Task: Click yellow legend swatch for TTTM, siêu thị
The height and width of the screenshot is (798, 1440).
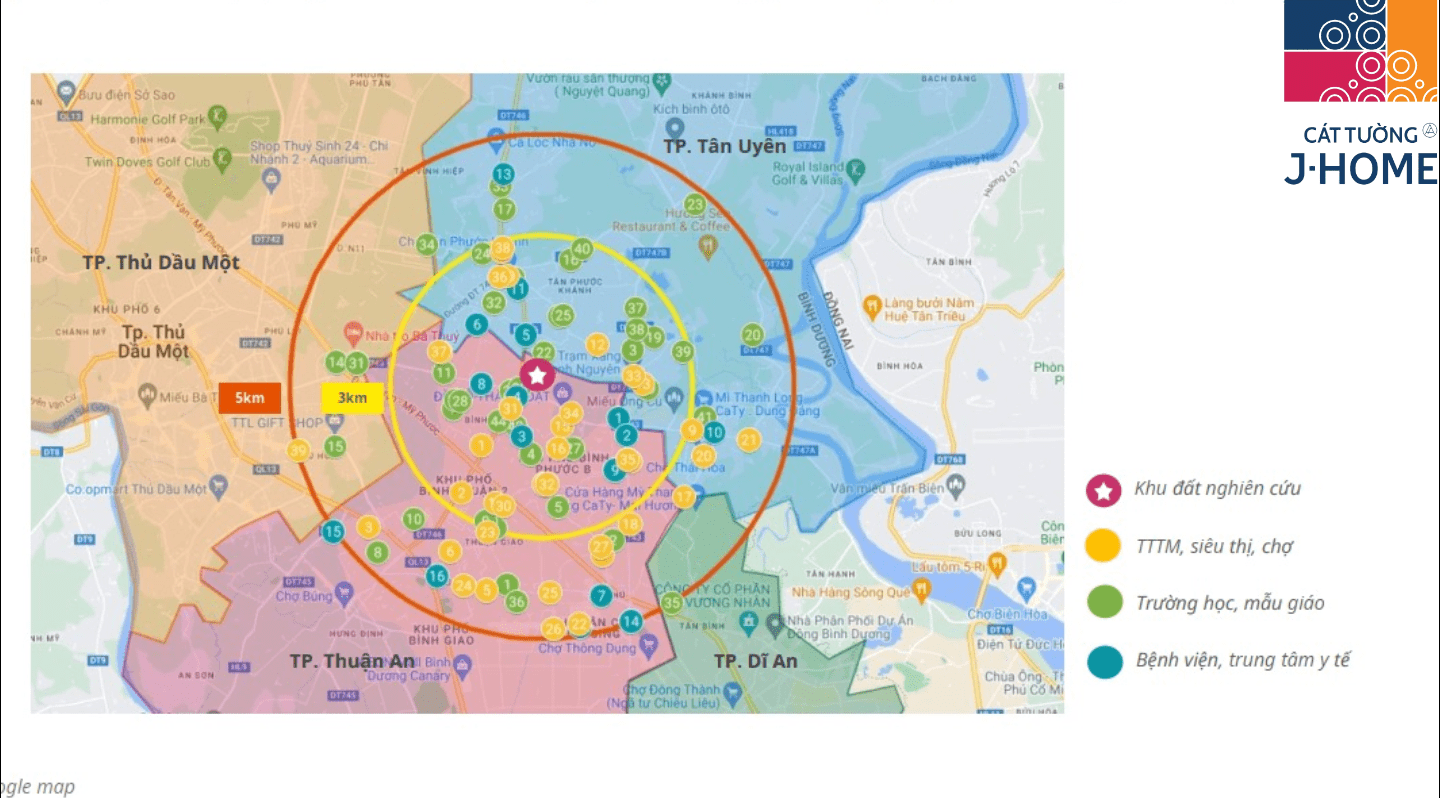Action: [1104, 547]
